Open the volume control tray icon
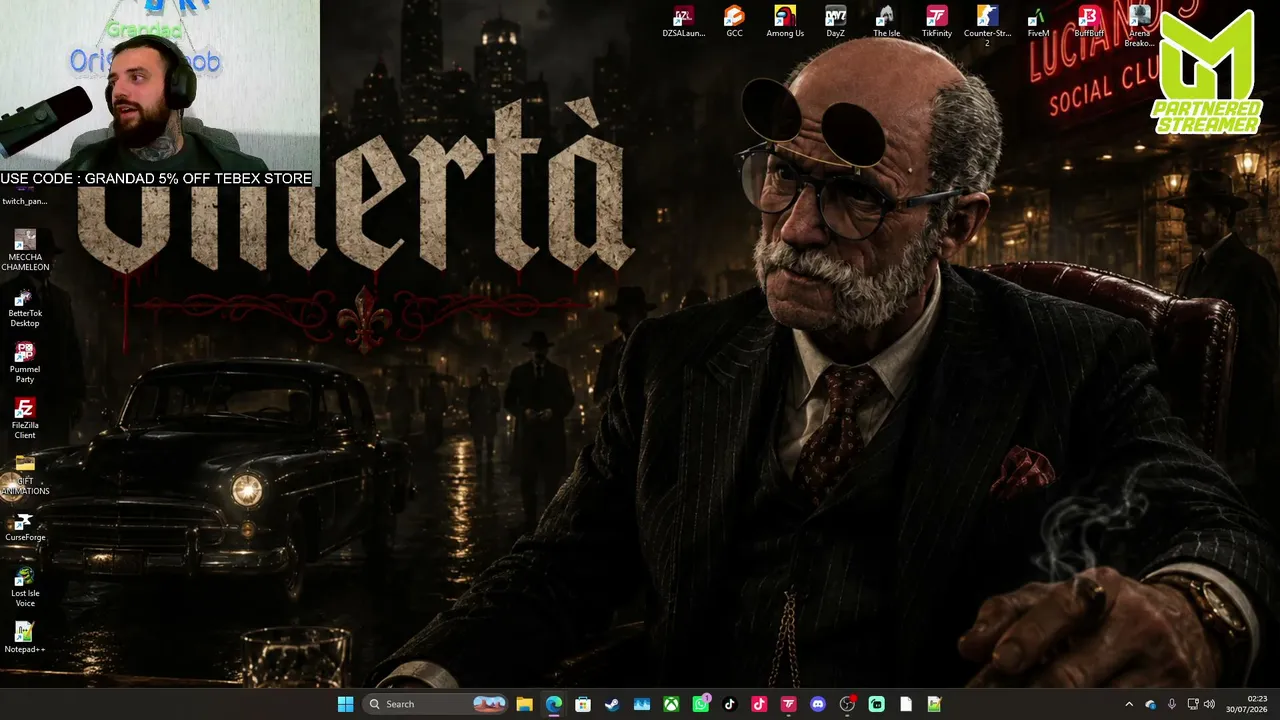This screenshot has height=720, width=1280. point(1209,704)
